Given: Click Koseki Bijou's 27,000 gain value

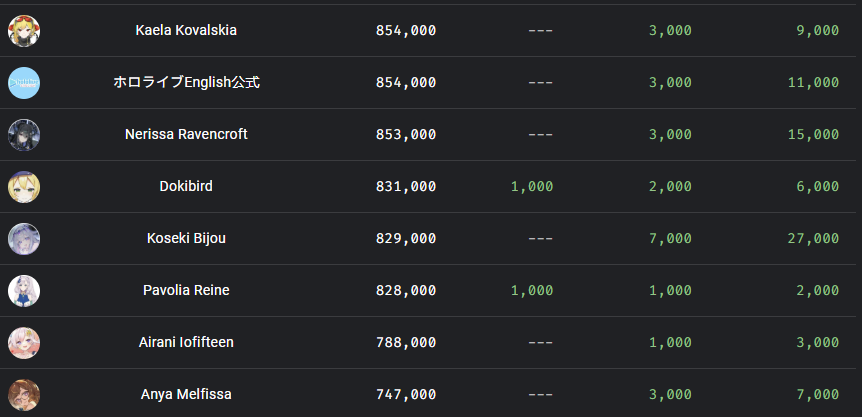Looking at the screenshot, I should 813,239.
